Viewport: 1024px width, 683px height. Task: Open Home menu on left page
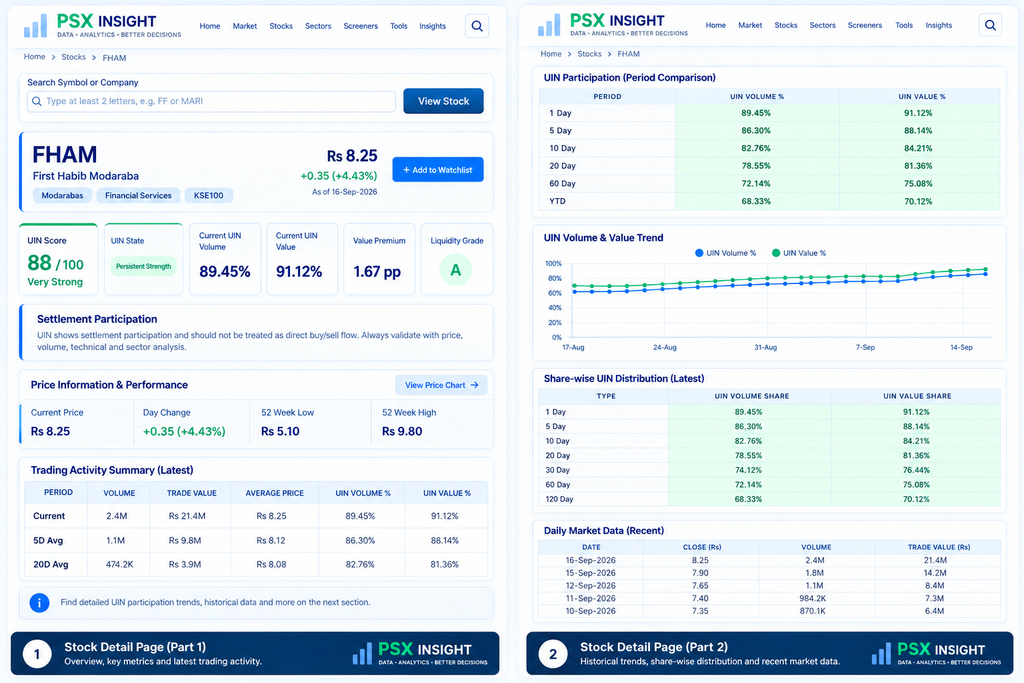(x=210, y=26)
